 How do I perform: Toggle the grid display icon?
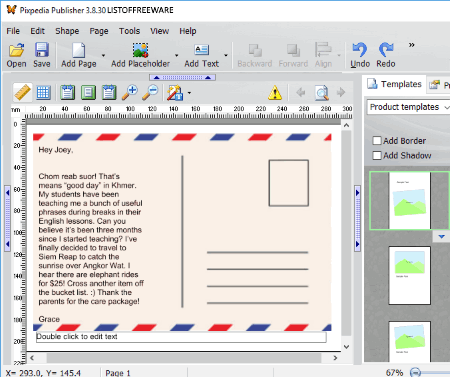(x=43, y=92)
